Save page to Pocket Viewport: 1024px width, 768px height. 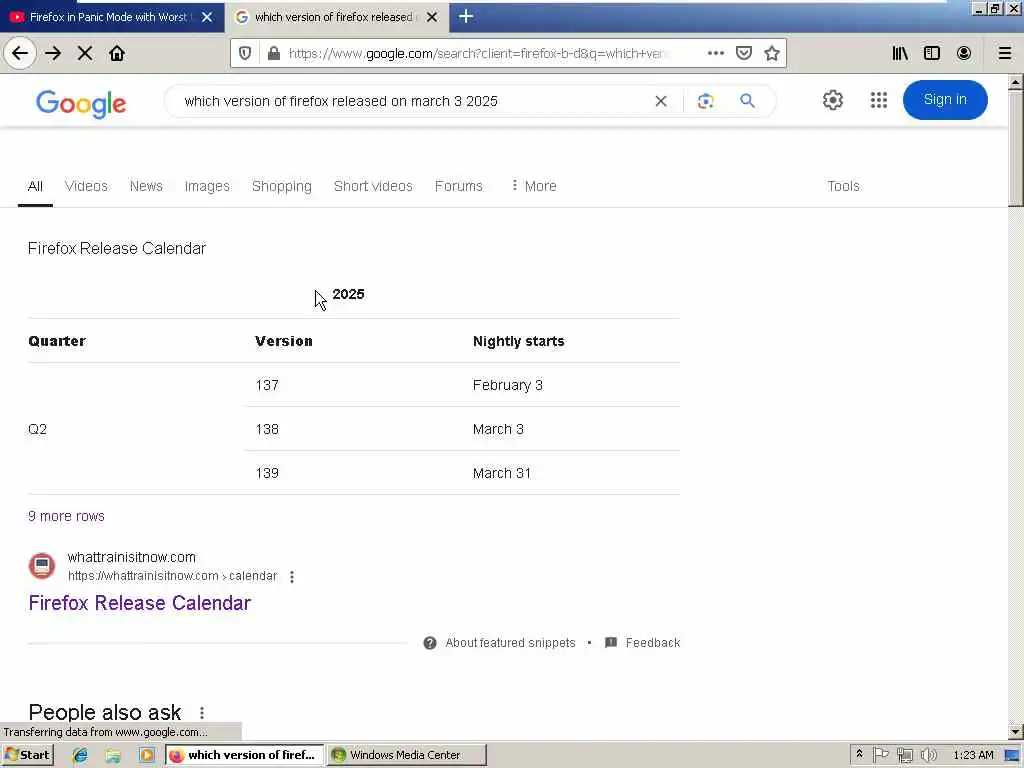[x=744, y=53]
